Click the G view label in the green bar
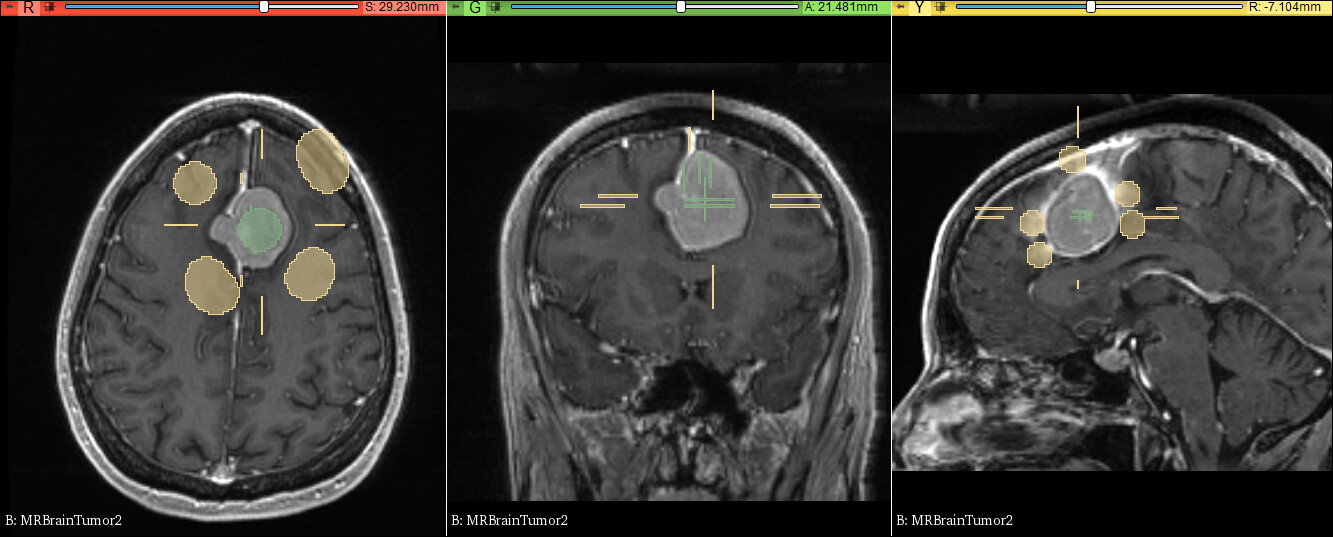 474,7
